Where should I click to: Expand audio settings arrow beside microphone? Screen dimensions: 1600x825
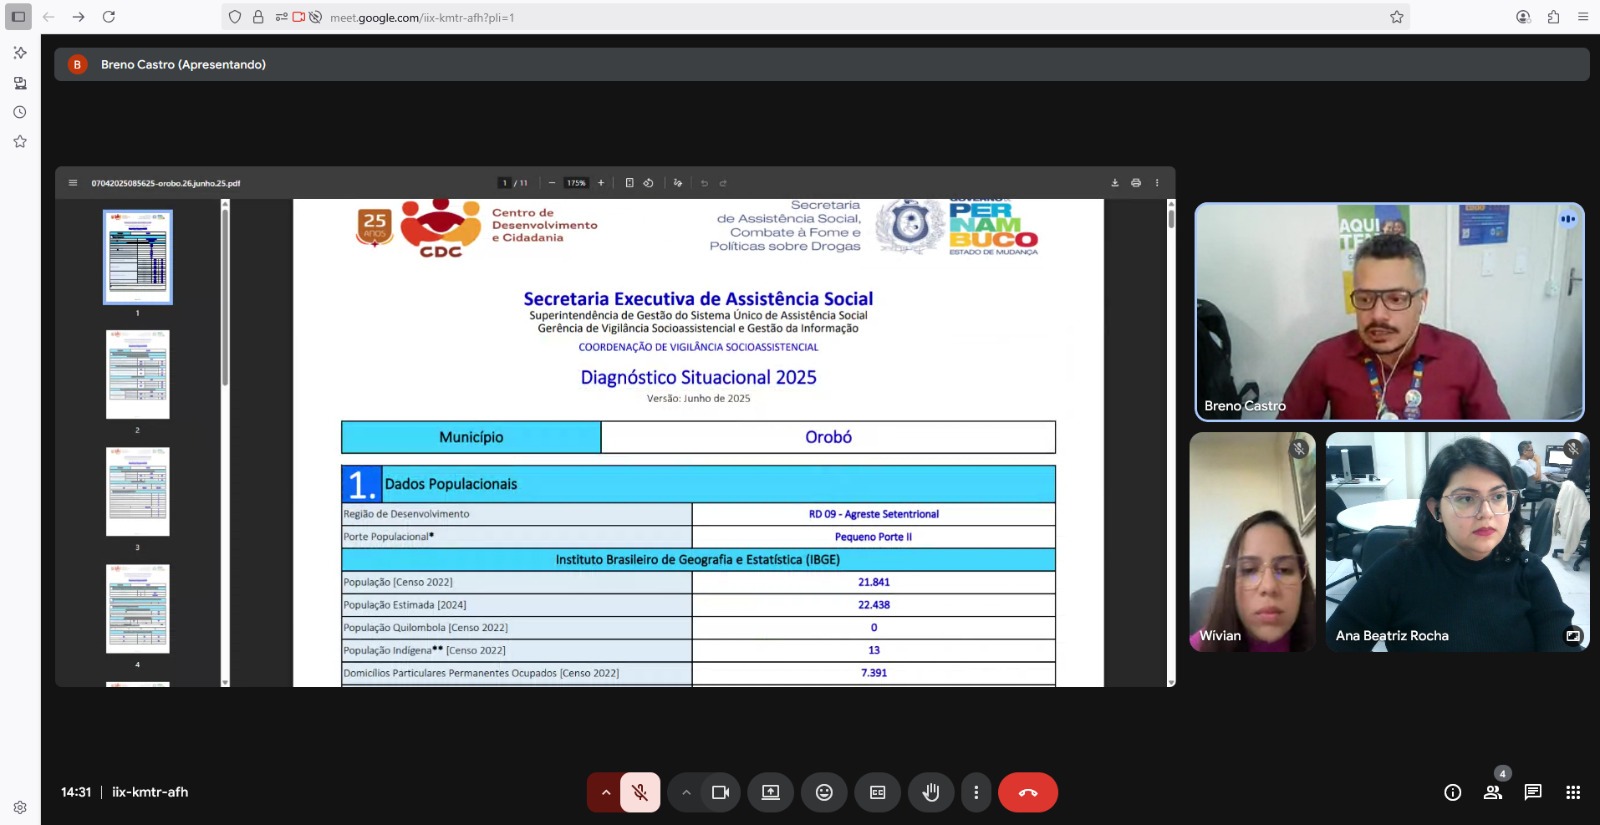coord(605,792)
